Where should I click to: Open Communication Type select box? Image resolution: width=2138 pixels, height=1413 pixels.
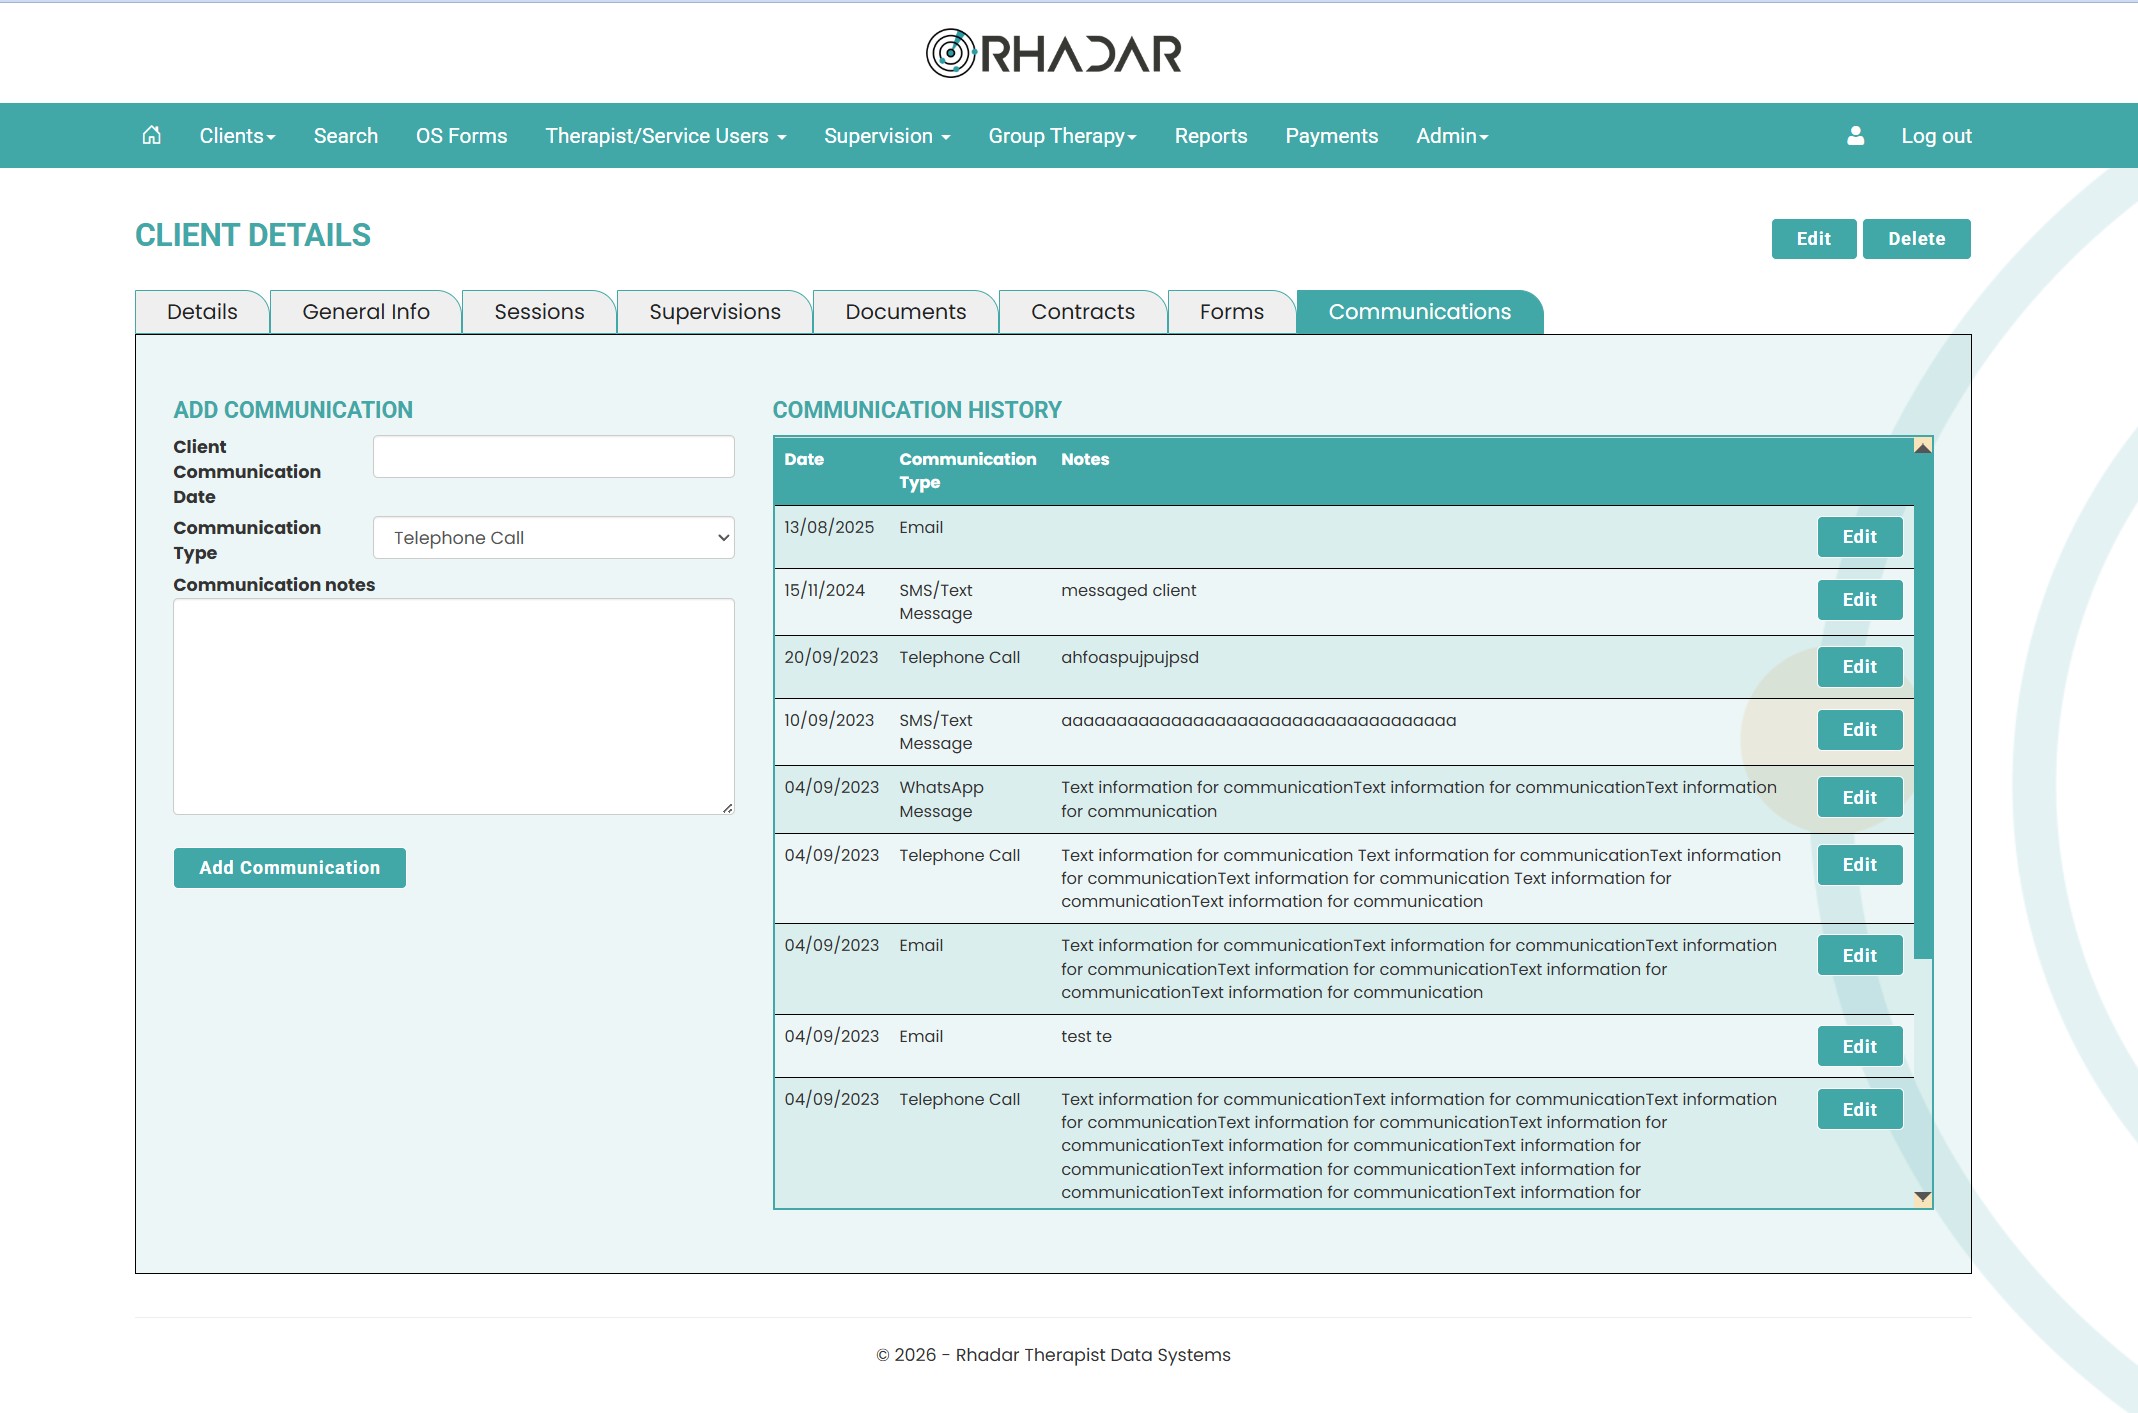click(x=554, y=538)
